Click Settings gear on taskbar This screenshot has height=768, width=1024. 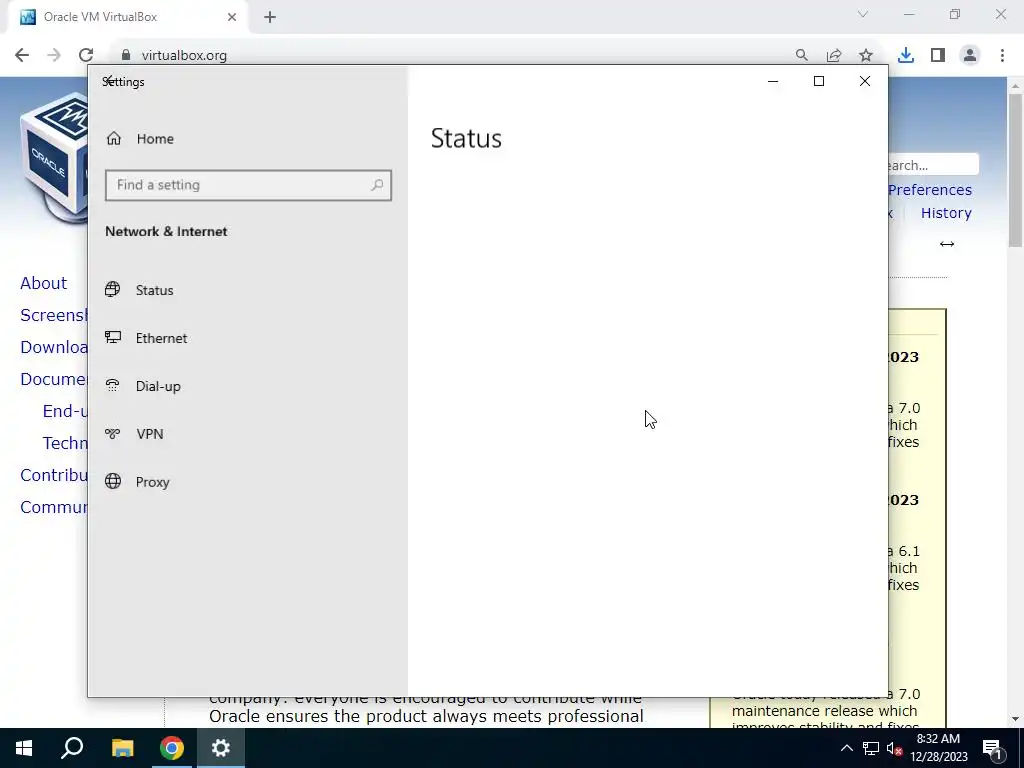click(221, 748)
